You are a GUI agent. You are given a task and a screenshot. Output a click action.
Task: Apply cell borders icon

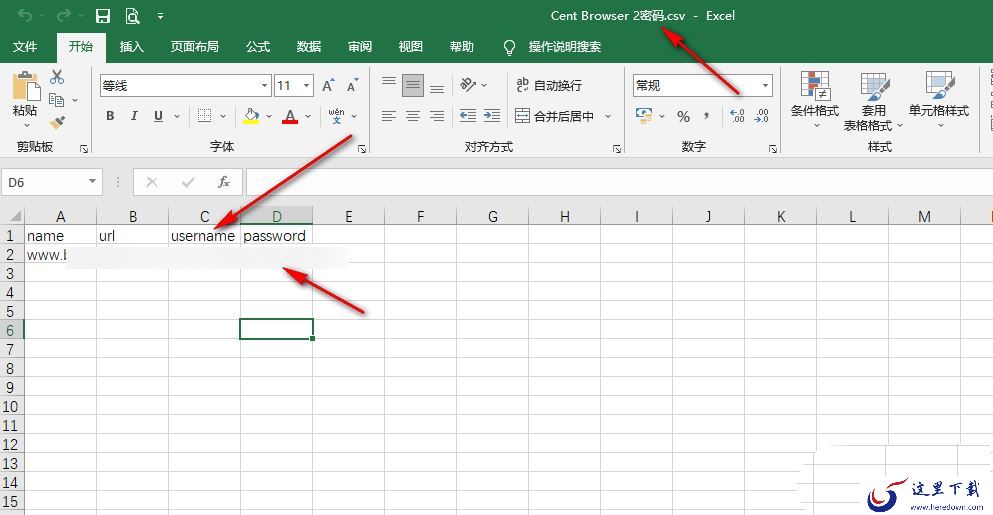204,116
